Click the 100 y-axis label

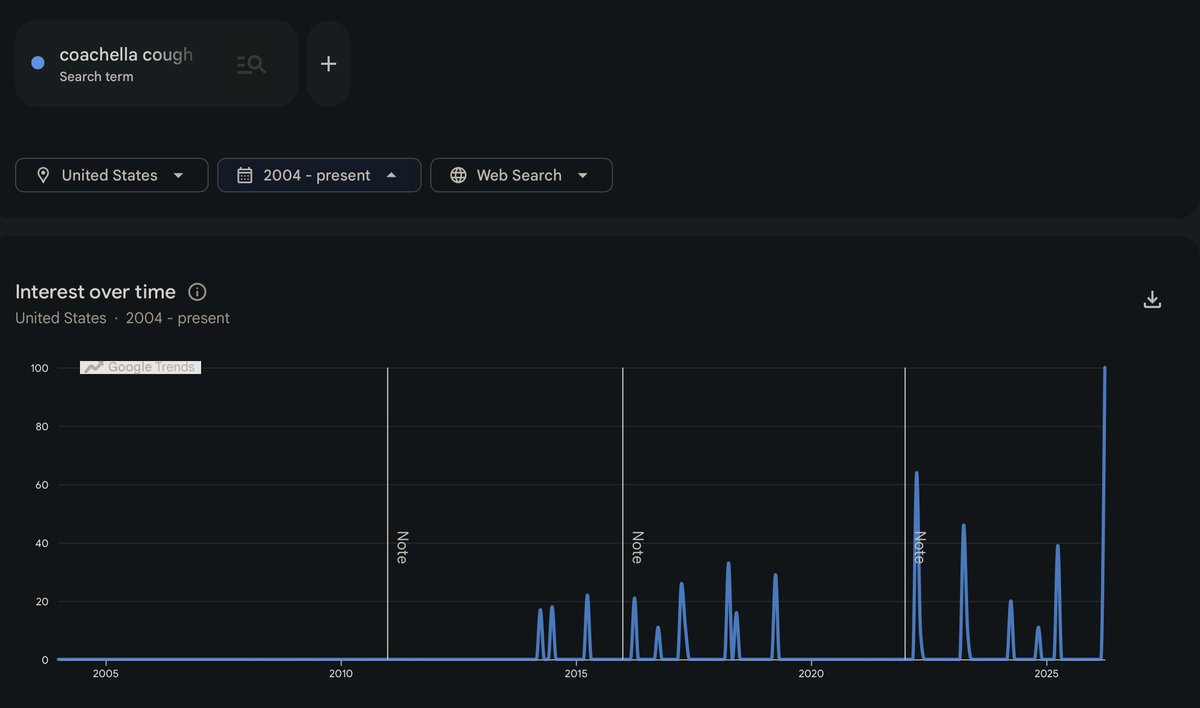pos(39,368)
